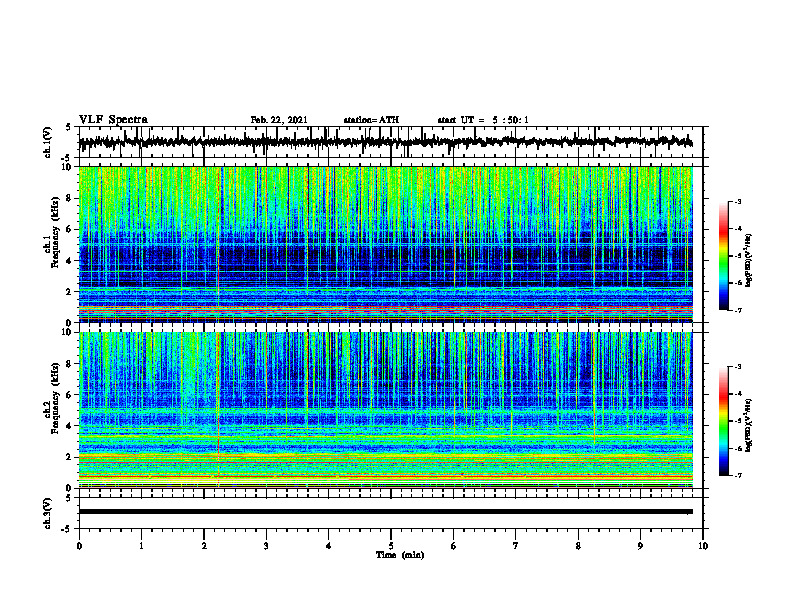Click time axis tick label "10"
This screenshot has width=792, height=612.
(x=703, y=546)
